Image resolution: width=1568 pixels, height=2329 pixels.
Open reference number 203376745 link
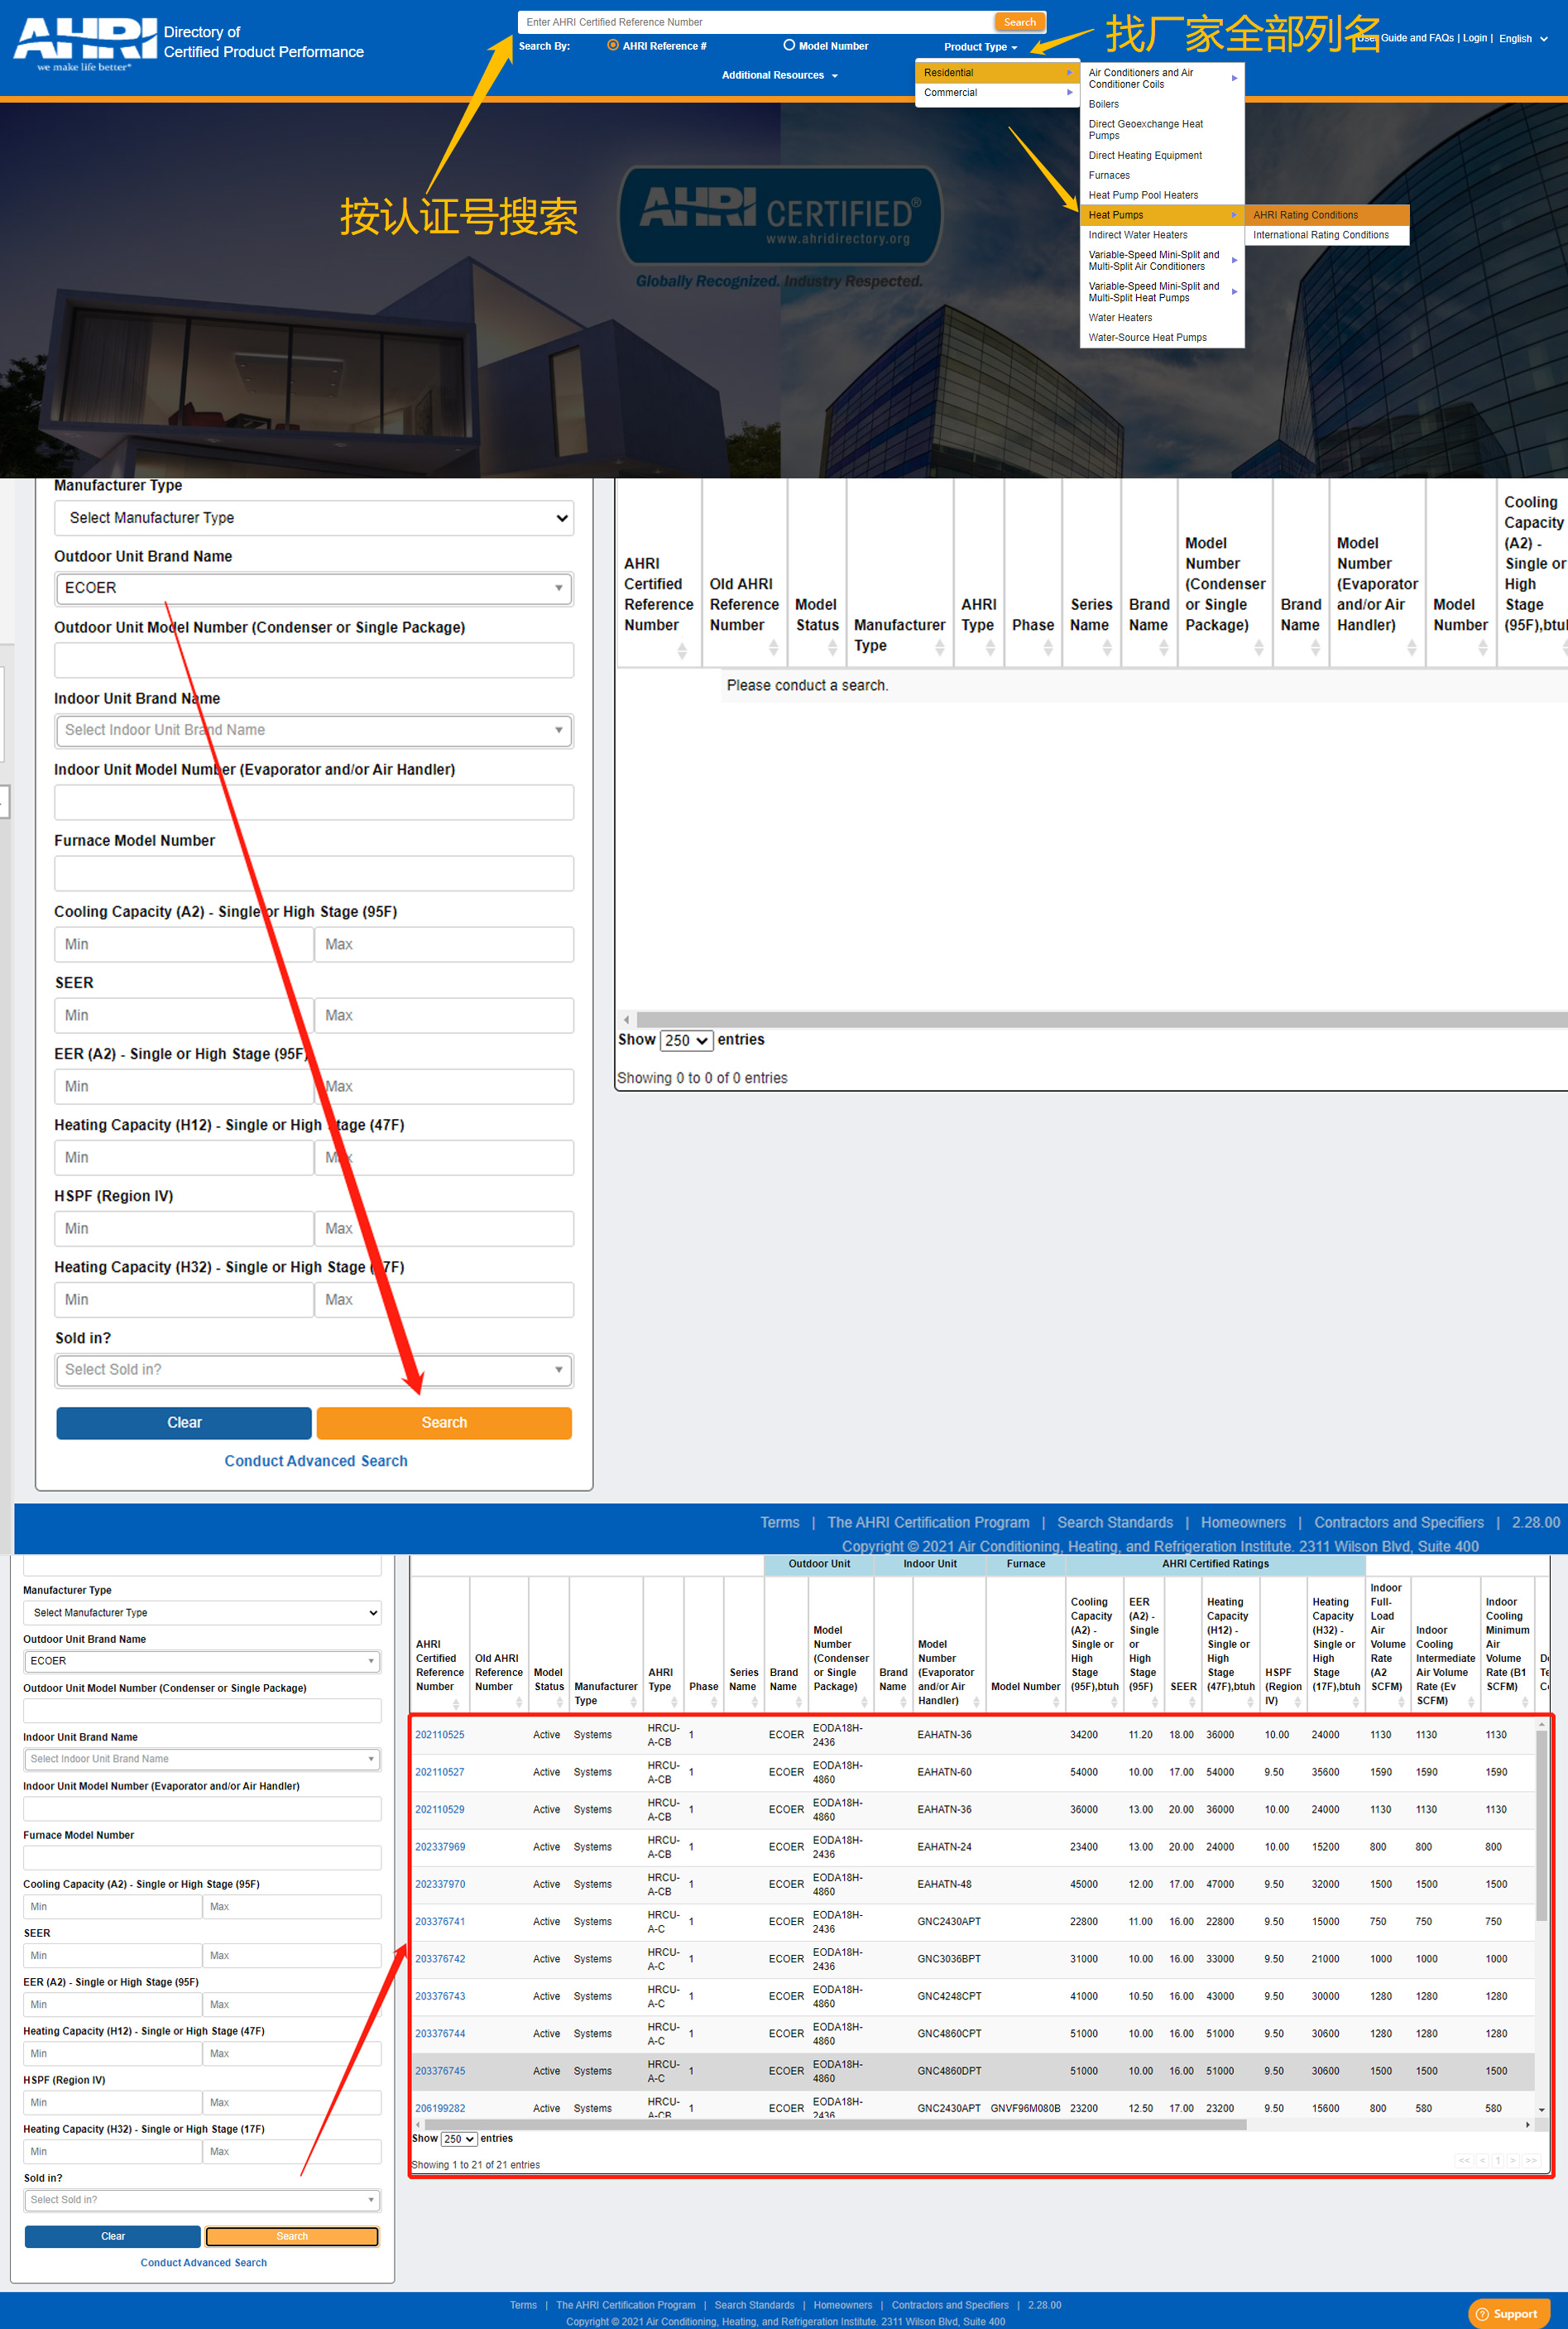point(440,2071)
